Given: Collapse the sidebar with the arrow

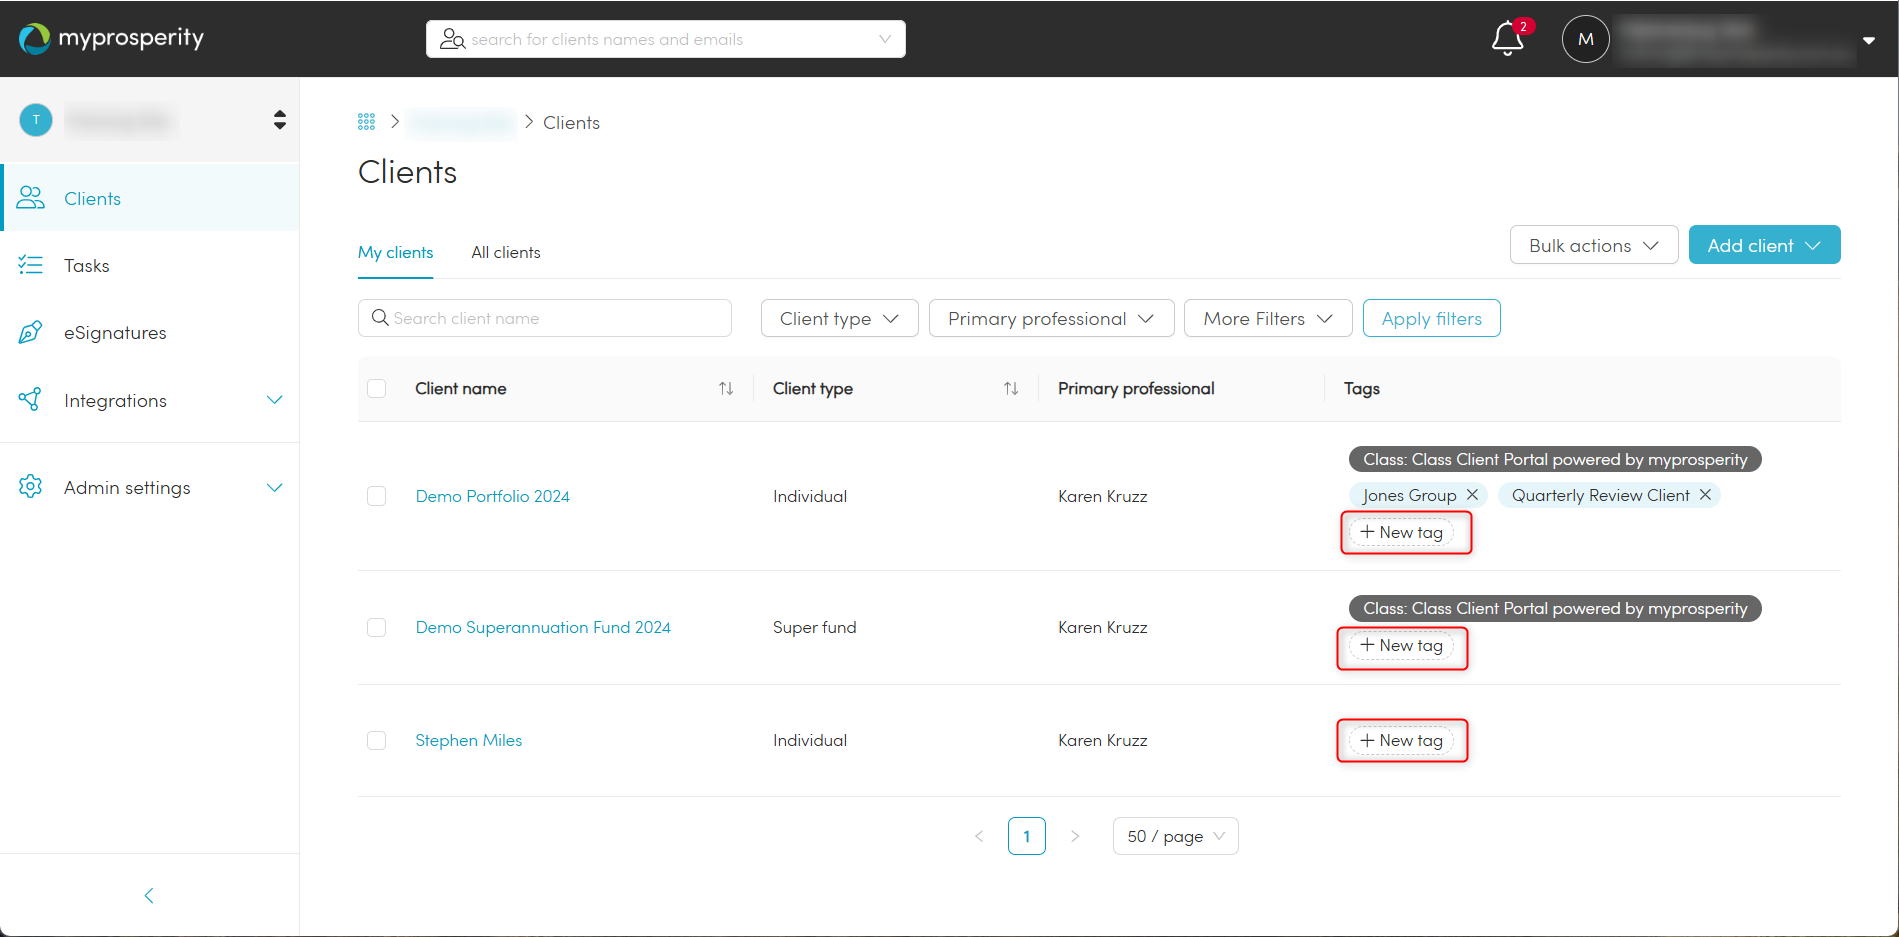Looking at the screenshot, I should pyautogui.click(x=149, y=896).
